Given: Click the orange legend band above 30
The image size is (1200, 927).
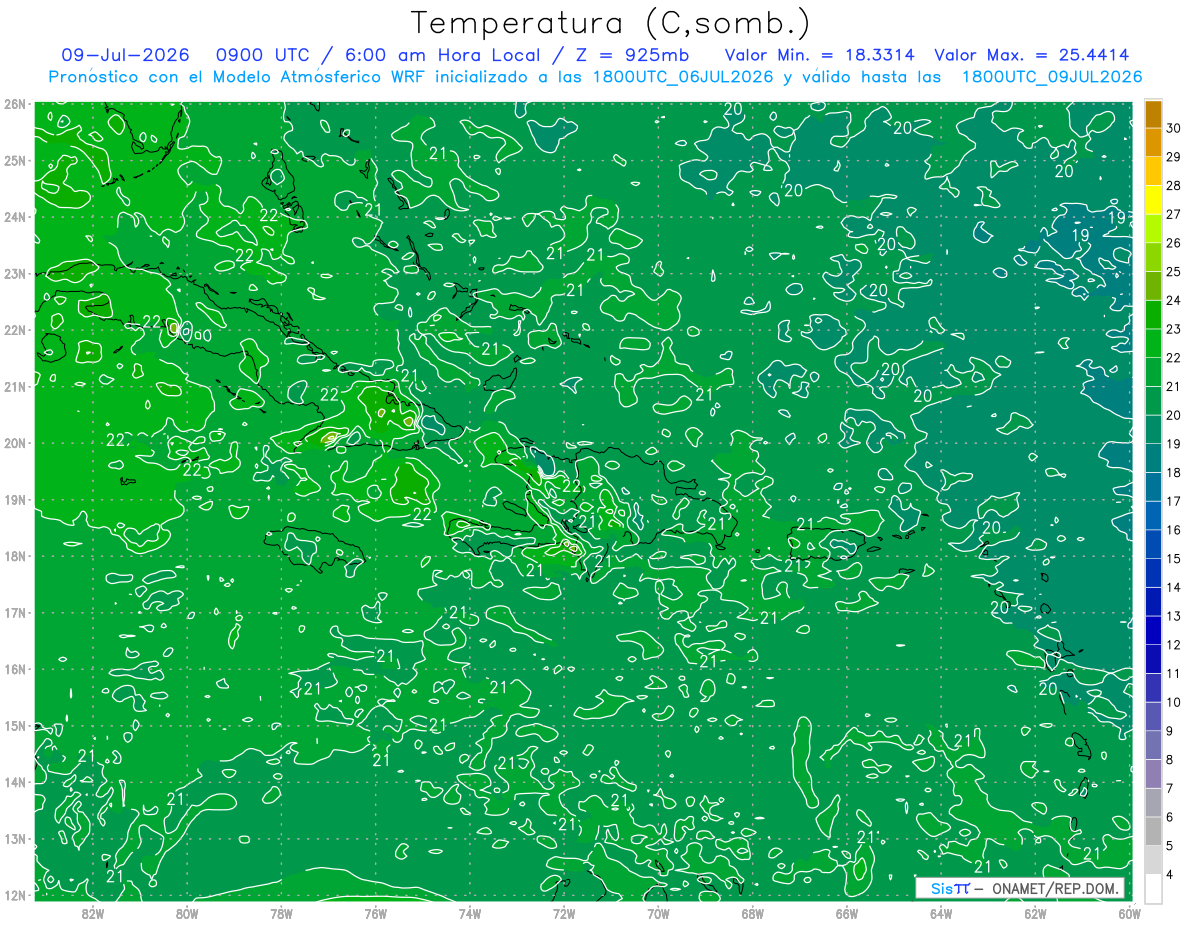Looking at the screenshot, I should point(1153,114).
